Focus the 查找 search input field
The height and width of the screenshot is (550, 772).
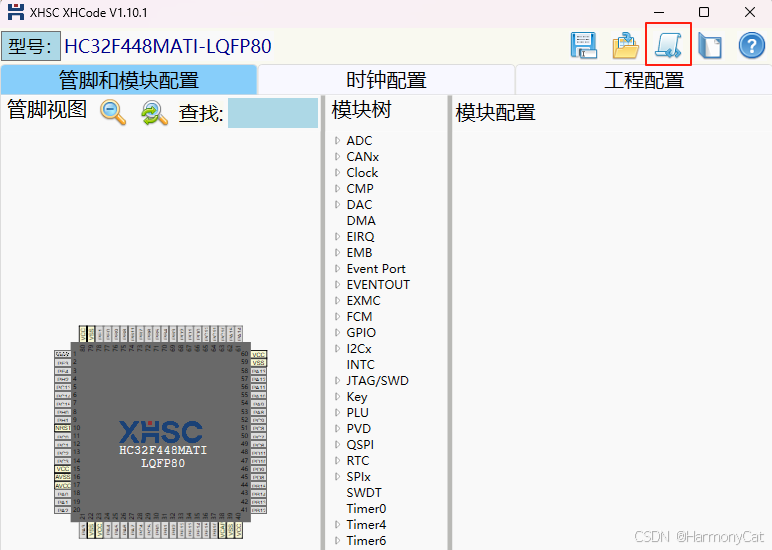(273, 113)
